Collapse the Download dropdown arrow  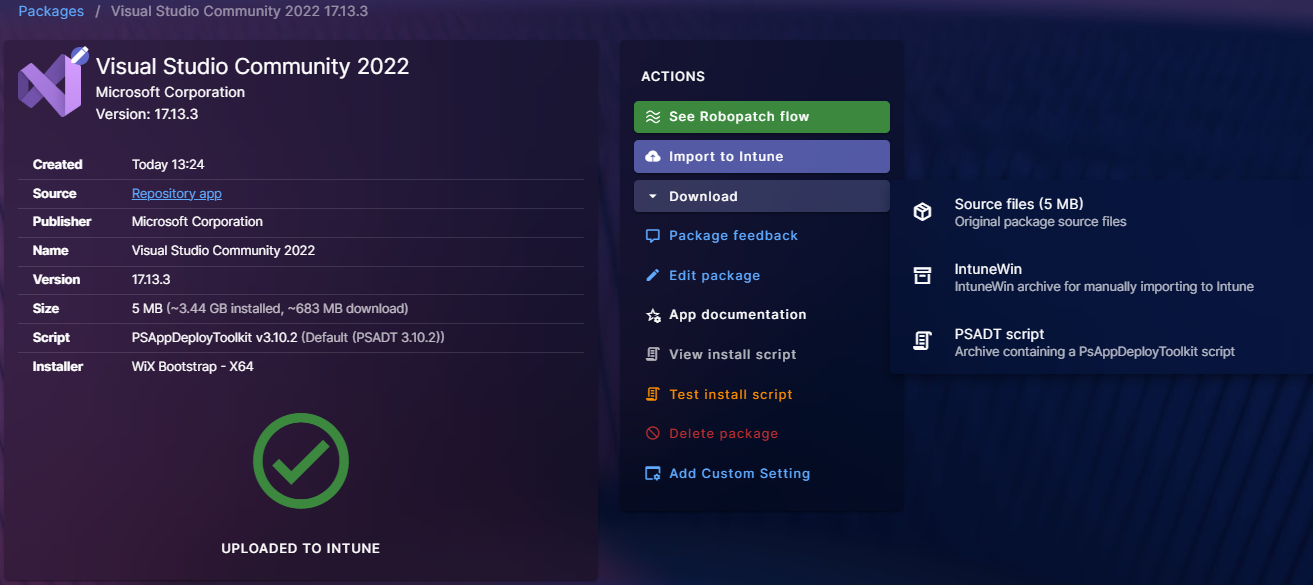[653, 197]
